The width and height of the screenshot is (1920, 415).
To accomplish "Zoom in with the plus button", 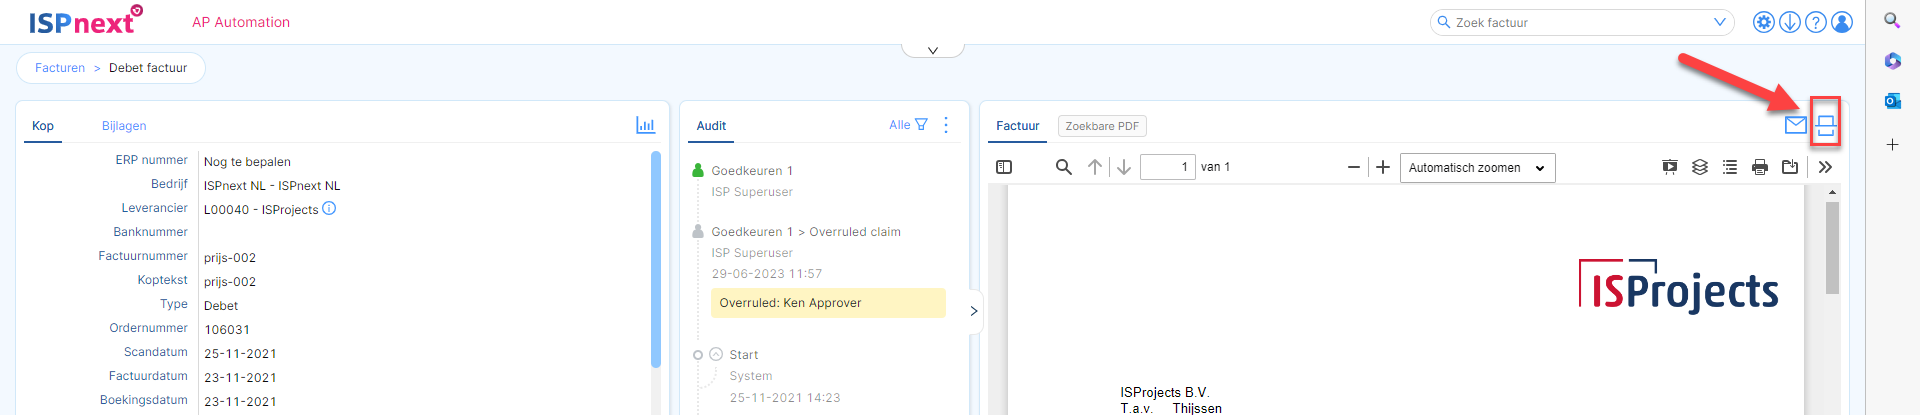I will [x=1383, y=167].
